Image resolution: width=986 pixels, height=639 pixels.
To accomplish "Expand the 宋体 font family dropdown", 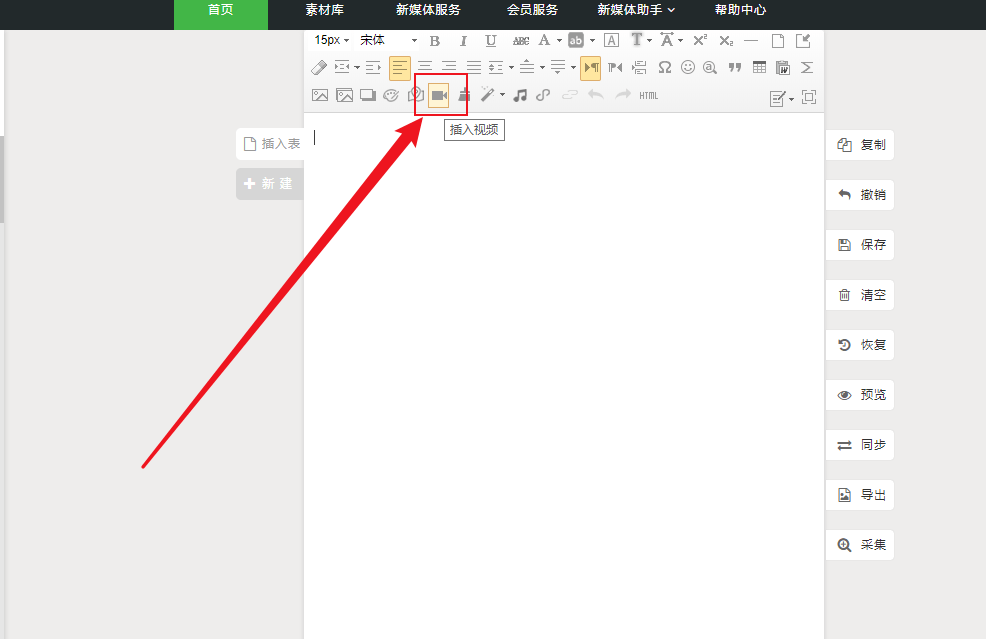I will (389, 41).
